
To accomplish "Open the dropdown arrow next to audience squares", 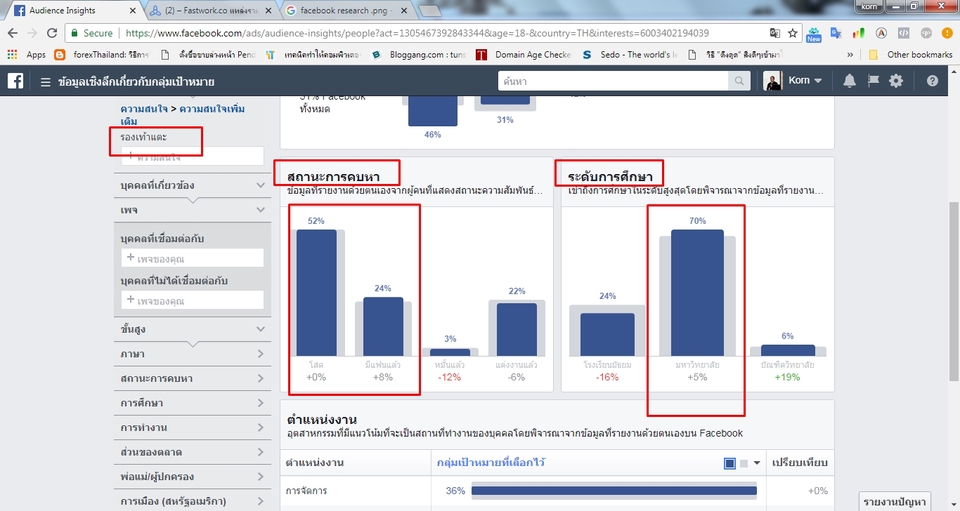I will (757, 463).
